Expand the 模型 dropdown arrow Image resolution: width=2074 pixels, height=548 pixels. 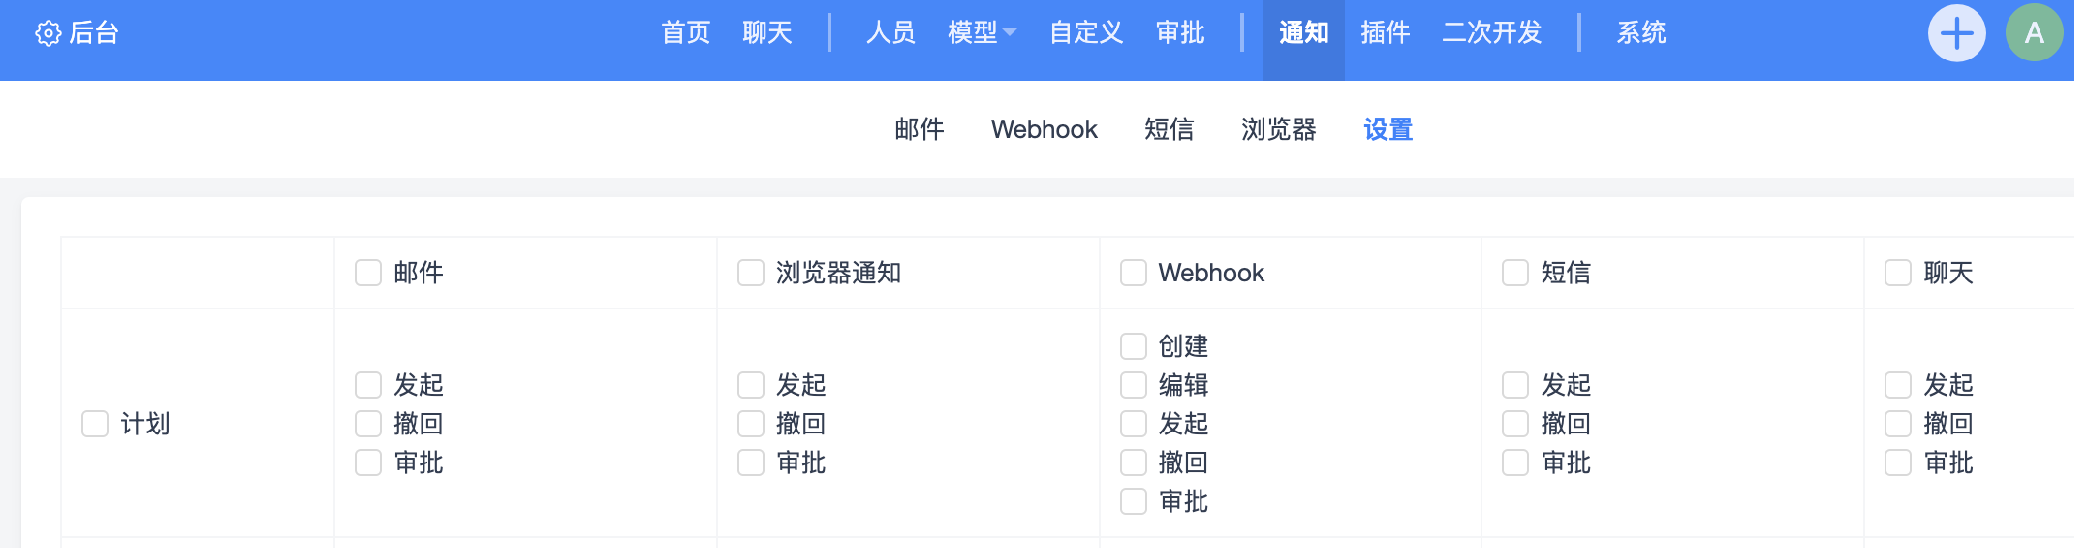point(1009,33)
